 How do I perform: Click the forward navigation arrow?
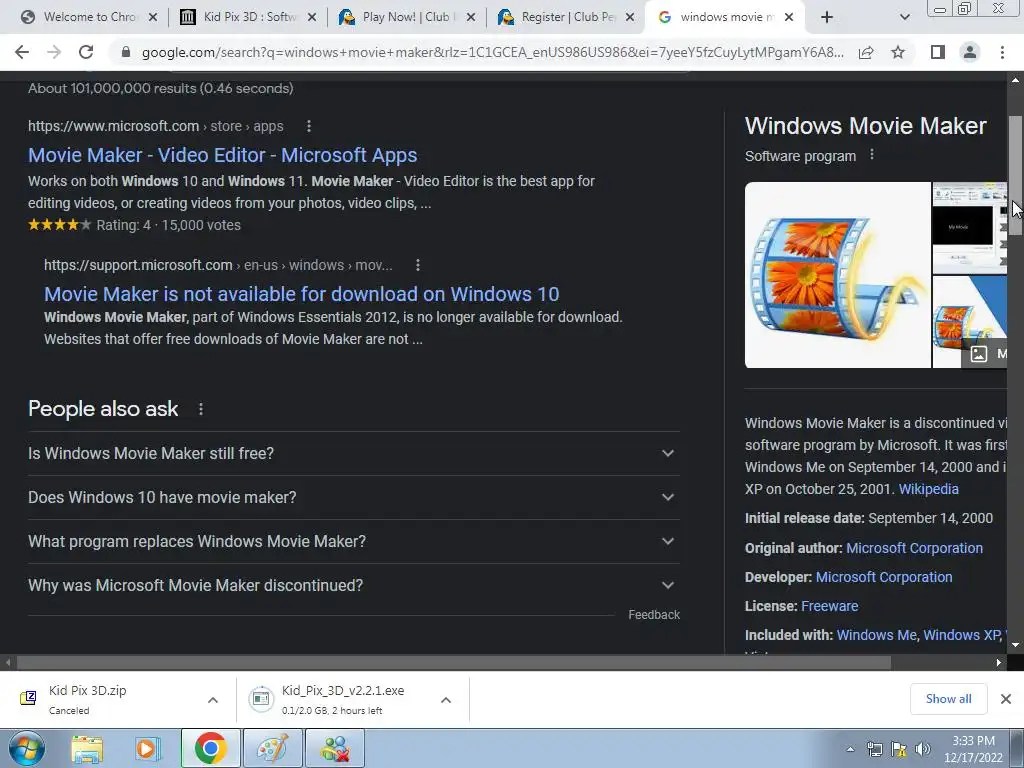click(x=54, y=52)
